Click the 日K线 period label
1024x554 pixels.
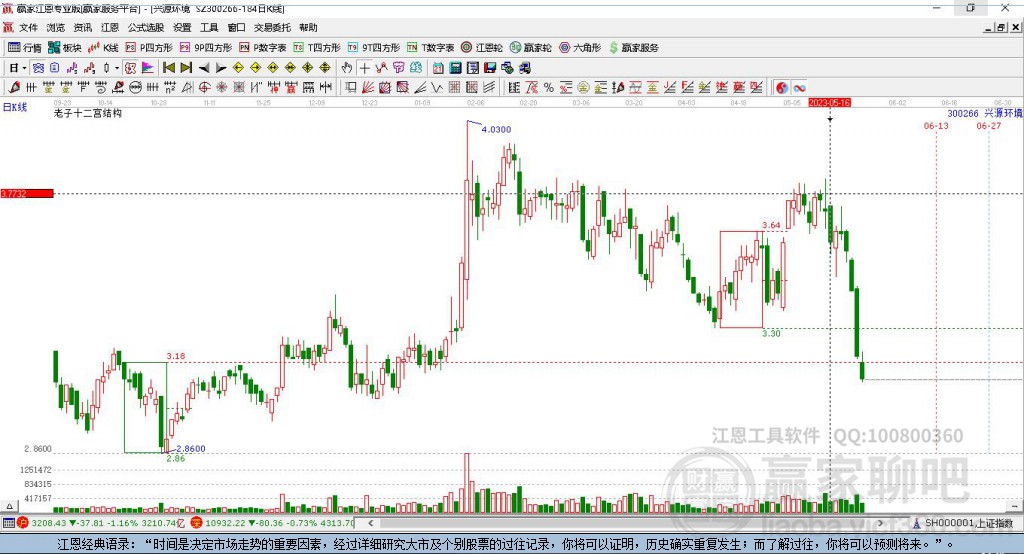click(x=14, y=107)
